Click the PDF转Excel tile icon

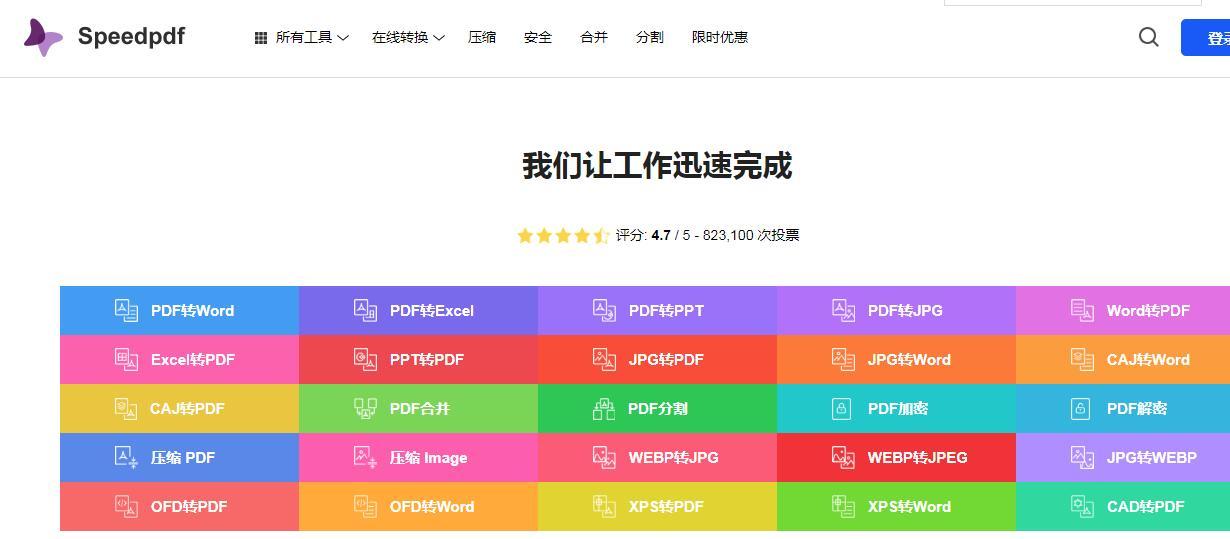pyautogui.click(x=365, y=310)
